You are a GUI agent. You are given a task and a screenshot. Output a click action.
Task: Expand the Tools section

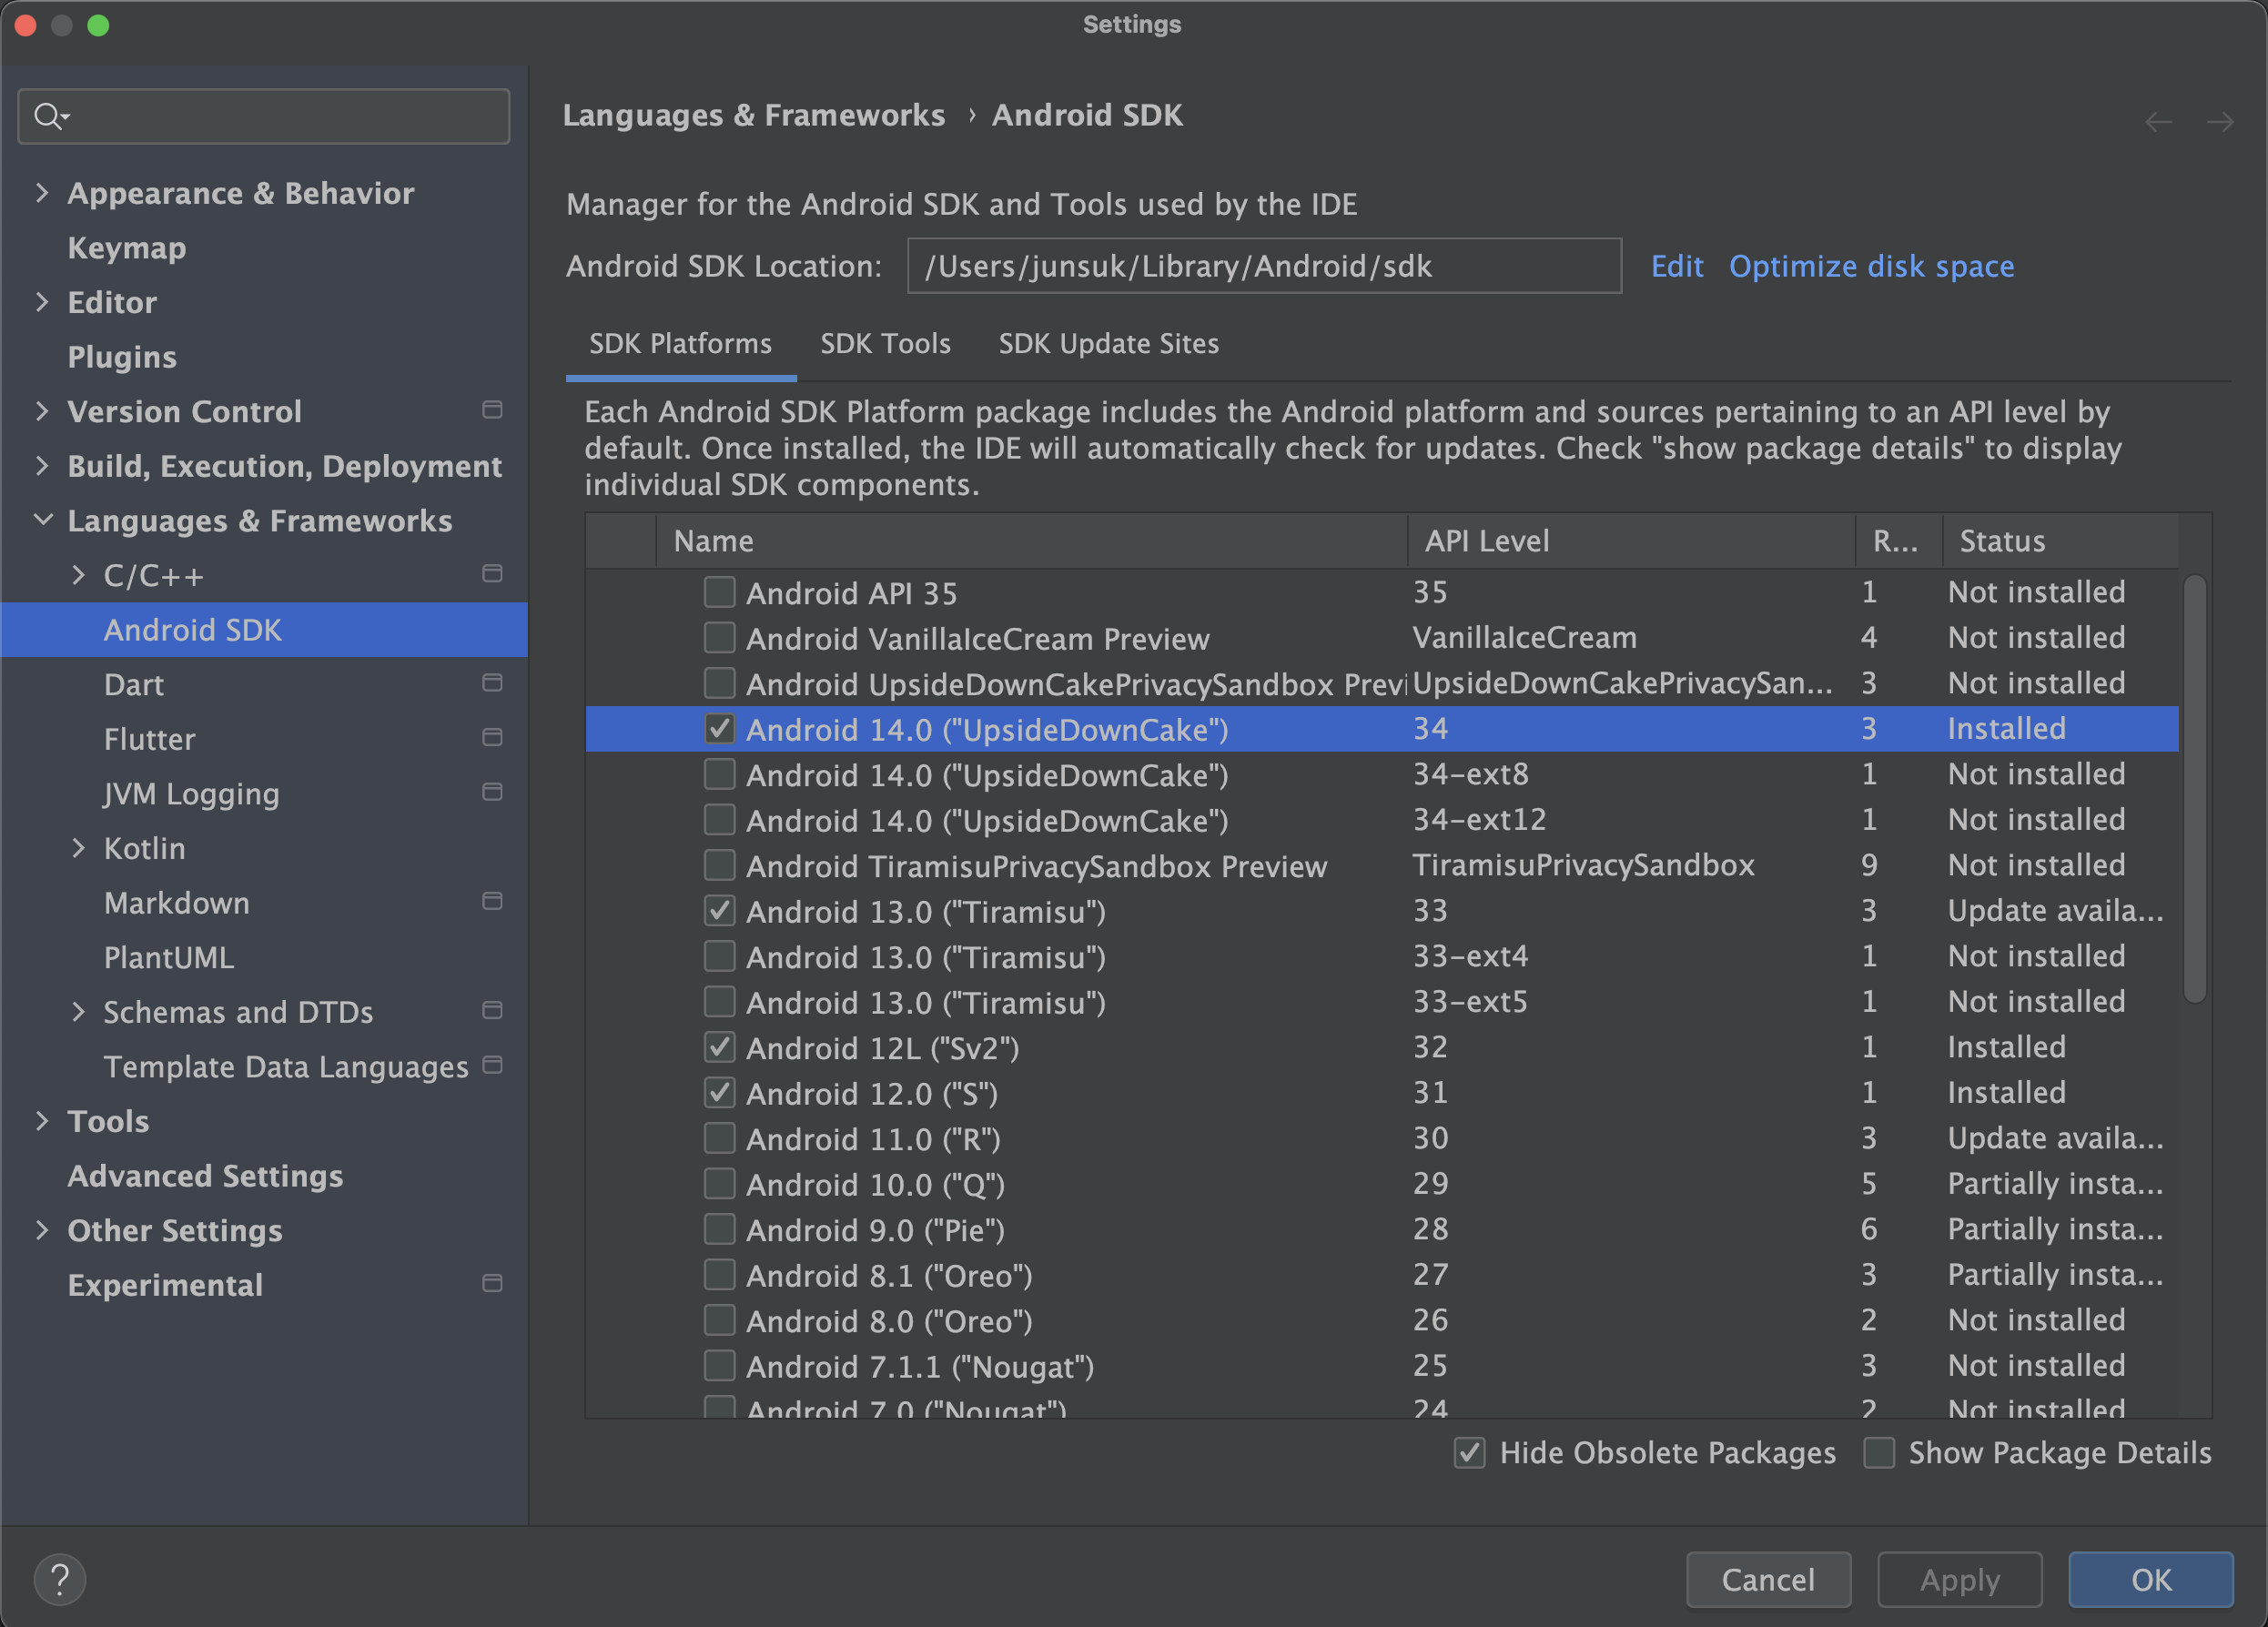click(x=42, y=1120)
